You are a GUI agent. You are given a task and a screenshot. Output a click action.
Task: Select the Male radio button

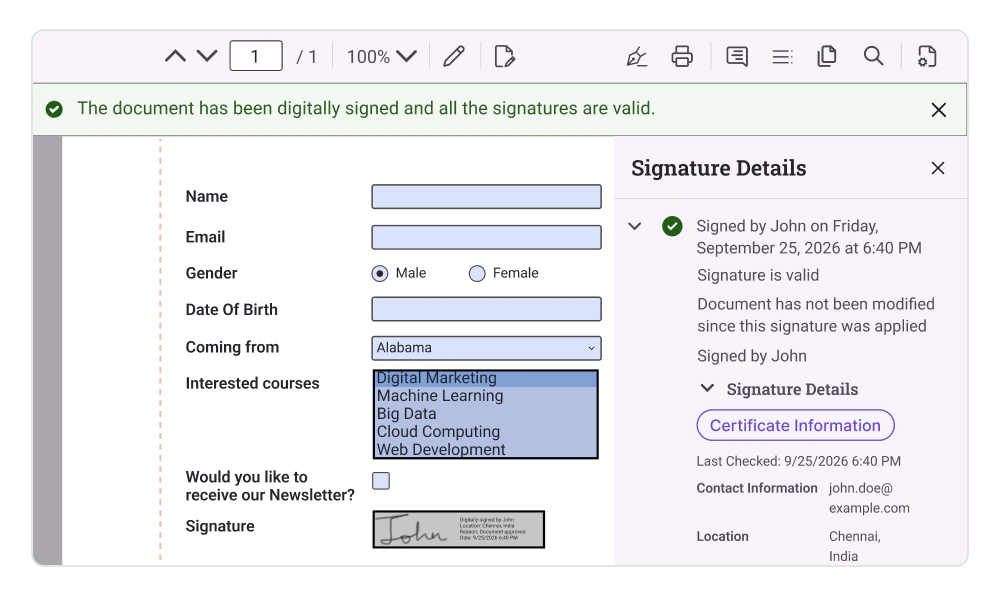pos(379,274)
